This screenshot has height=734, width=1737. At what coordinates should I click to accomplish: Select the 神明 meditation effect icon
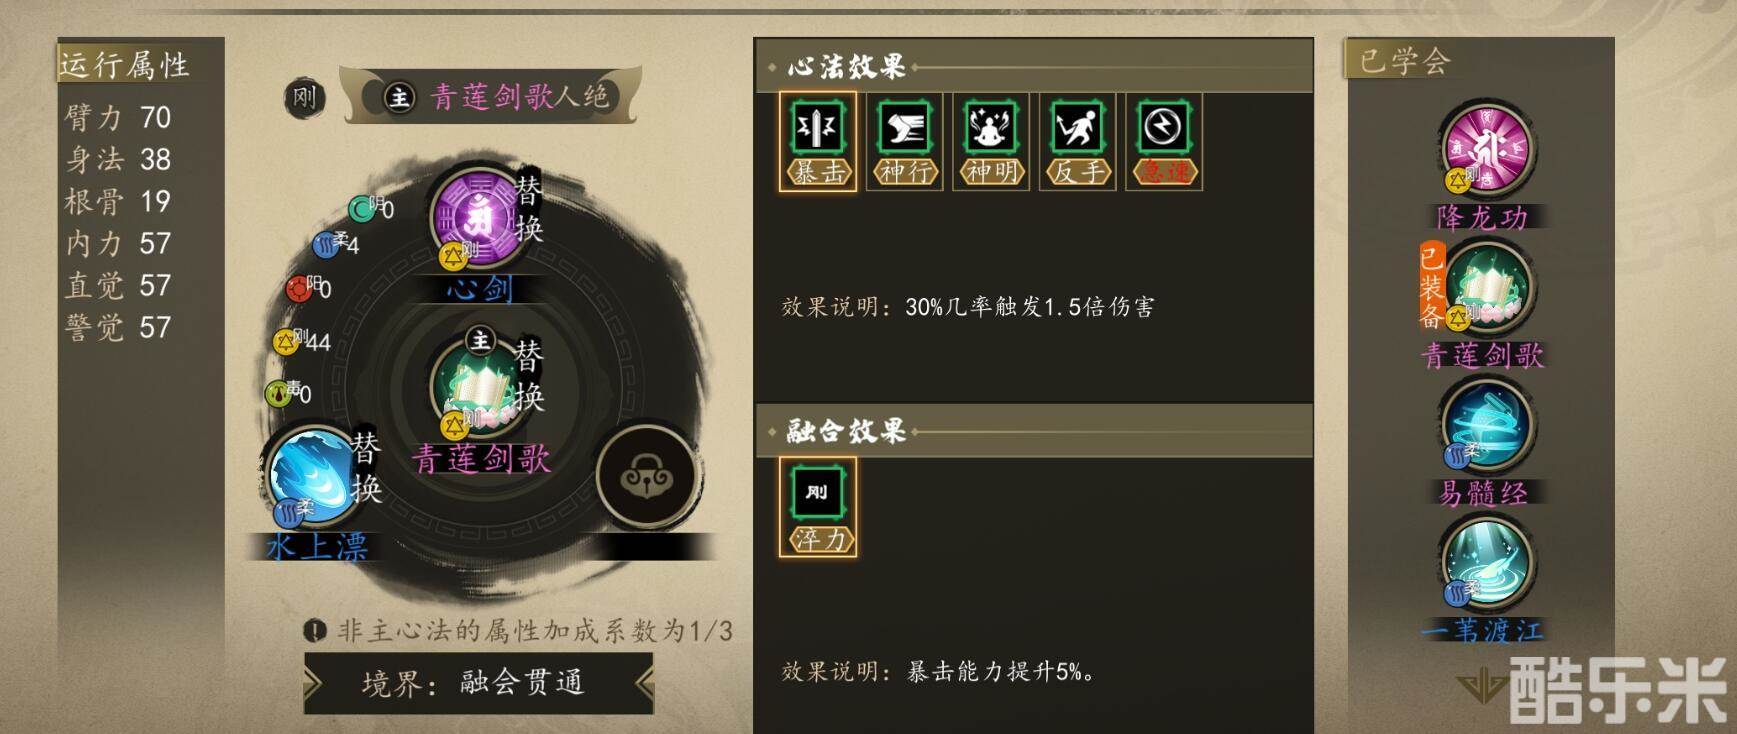tap(991, 141)
